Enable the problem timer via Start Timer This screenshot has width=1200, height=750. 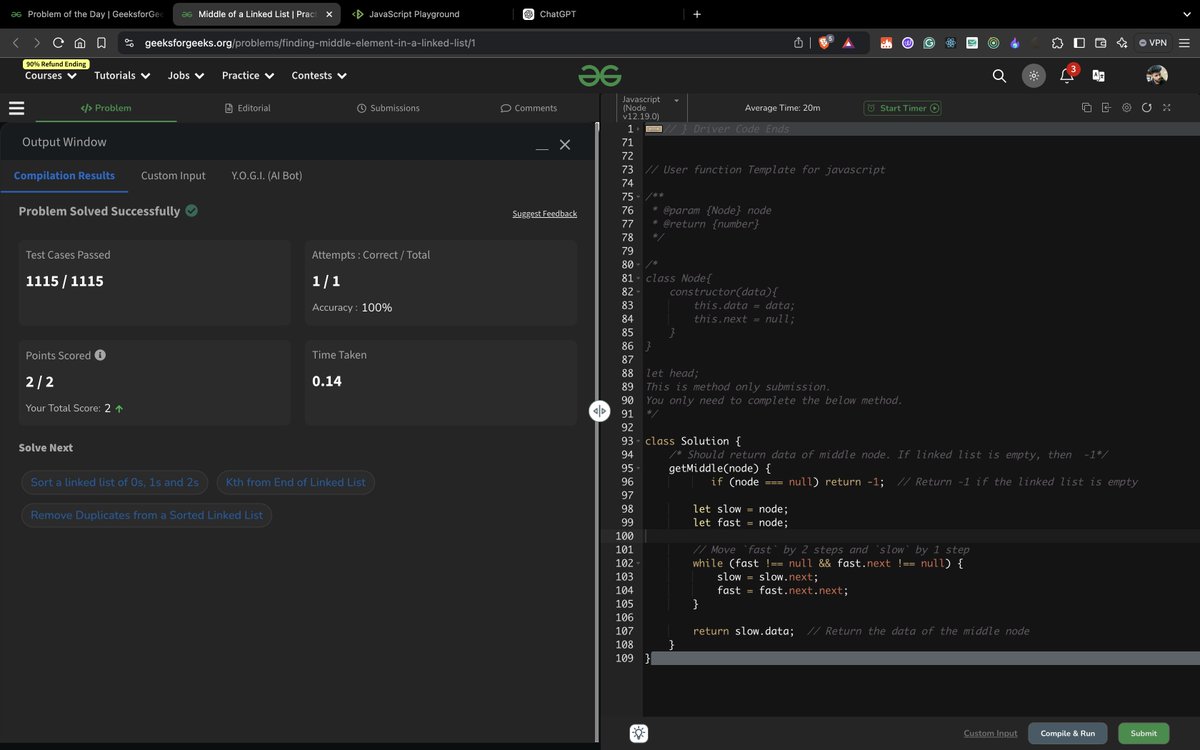902,107
